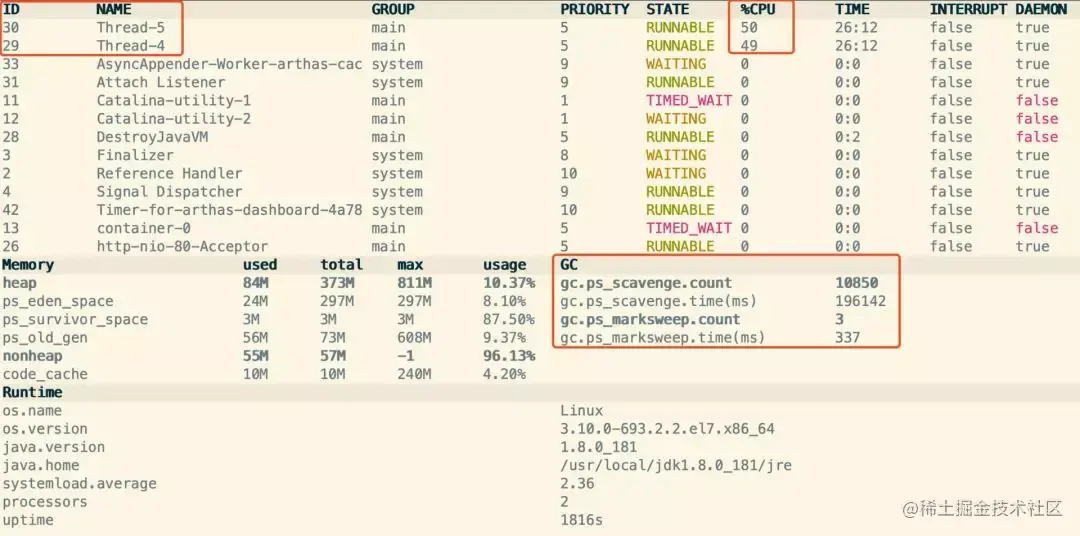Select the DestroyJavaVM thread name
The height and width of the screenshot is (536, 1080).
point(152,137)
